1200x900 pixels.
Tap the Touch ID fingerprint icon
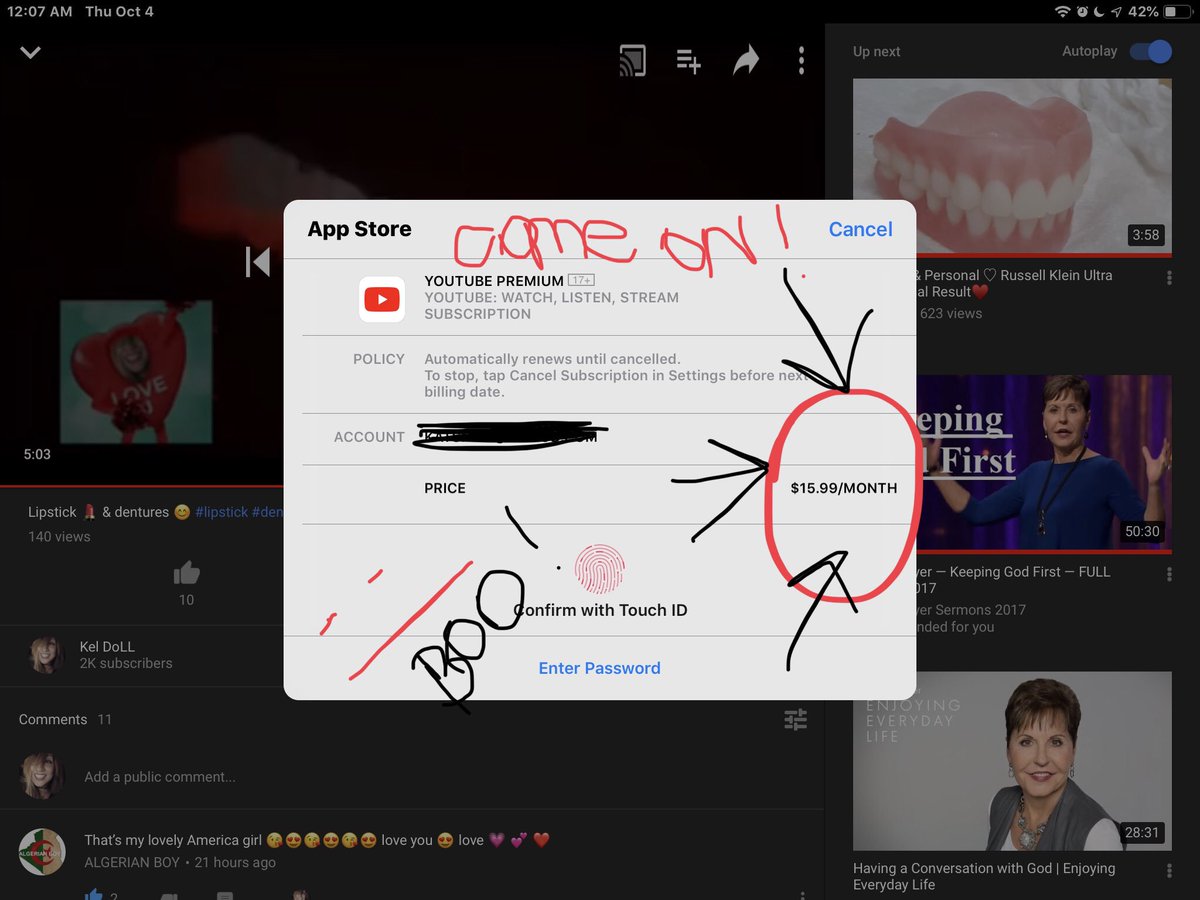pos(599,569)
